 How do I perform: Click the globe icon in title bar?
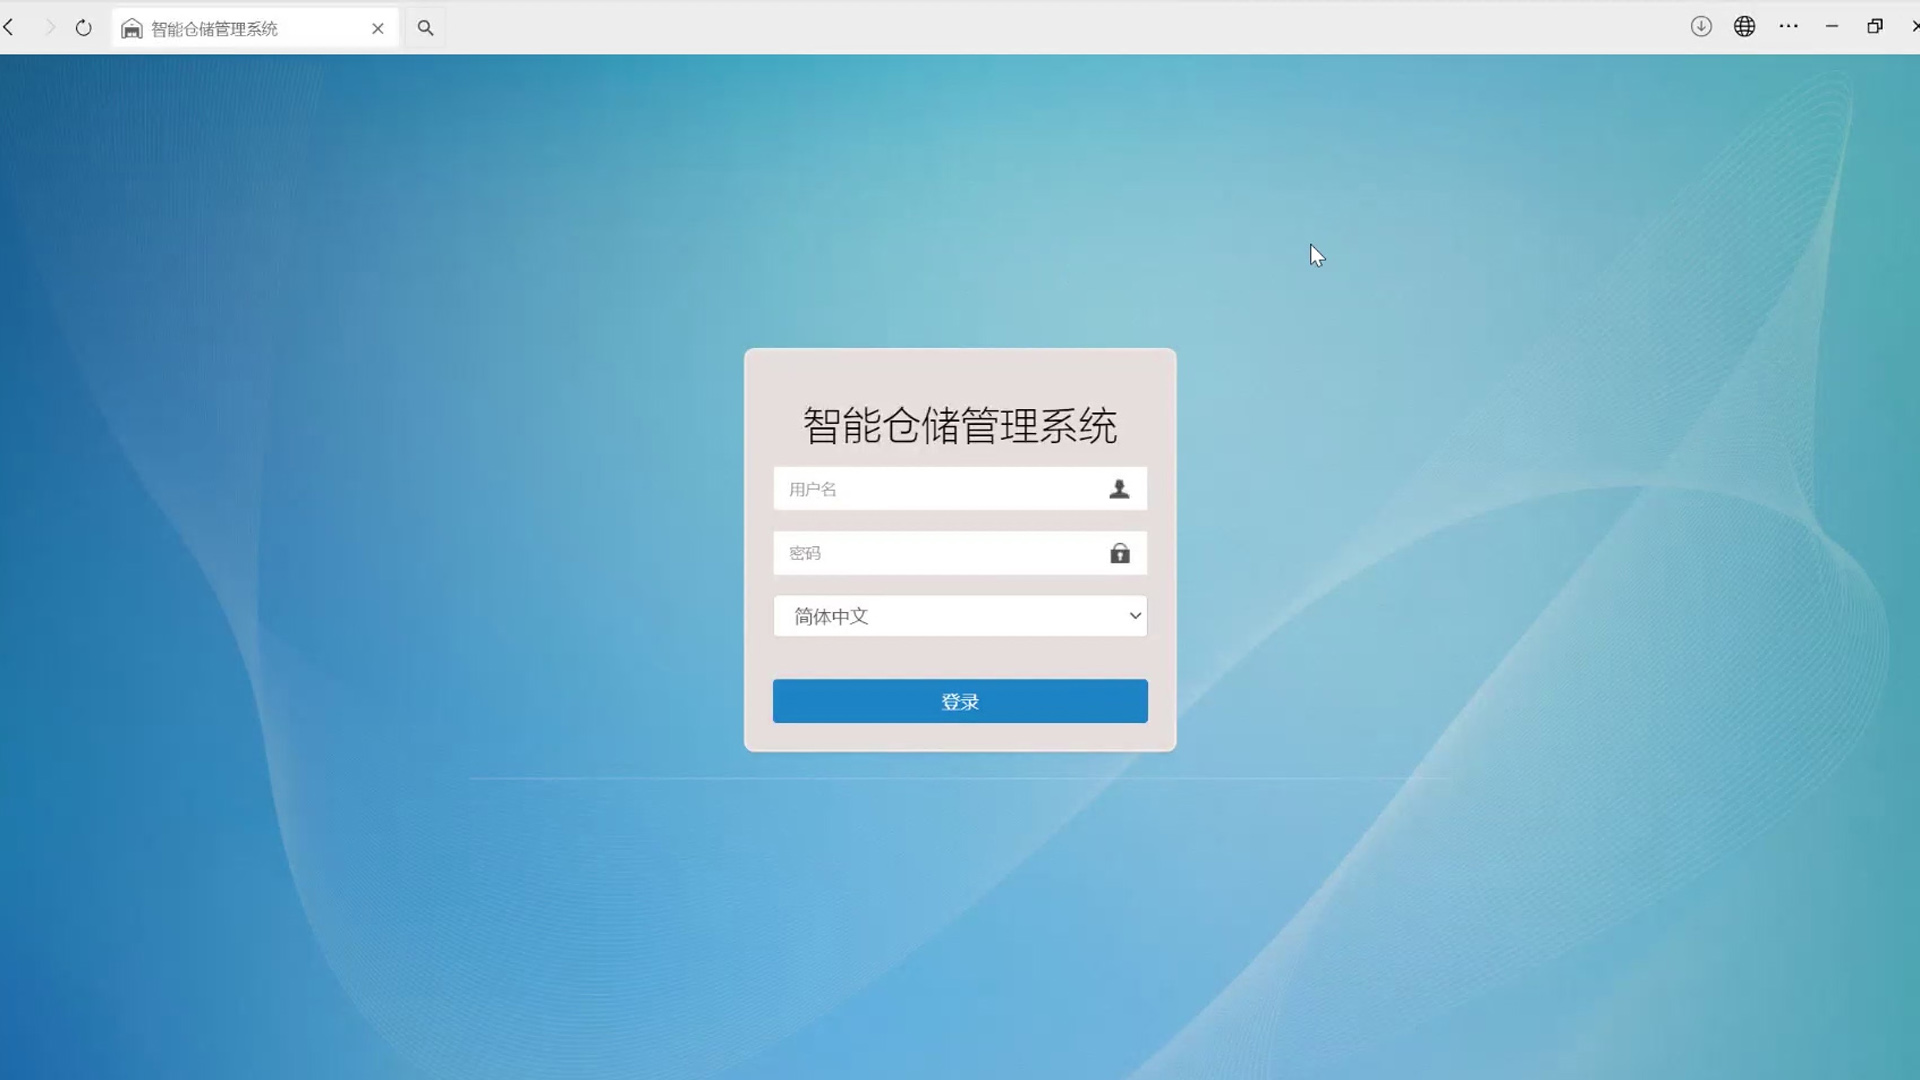(1745, 27)
